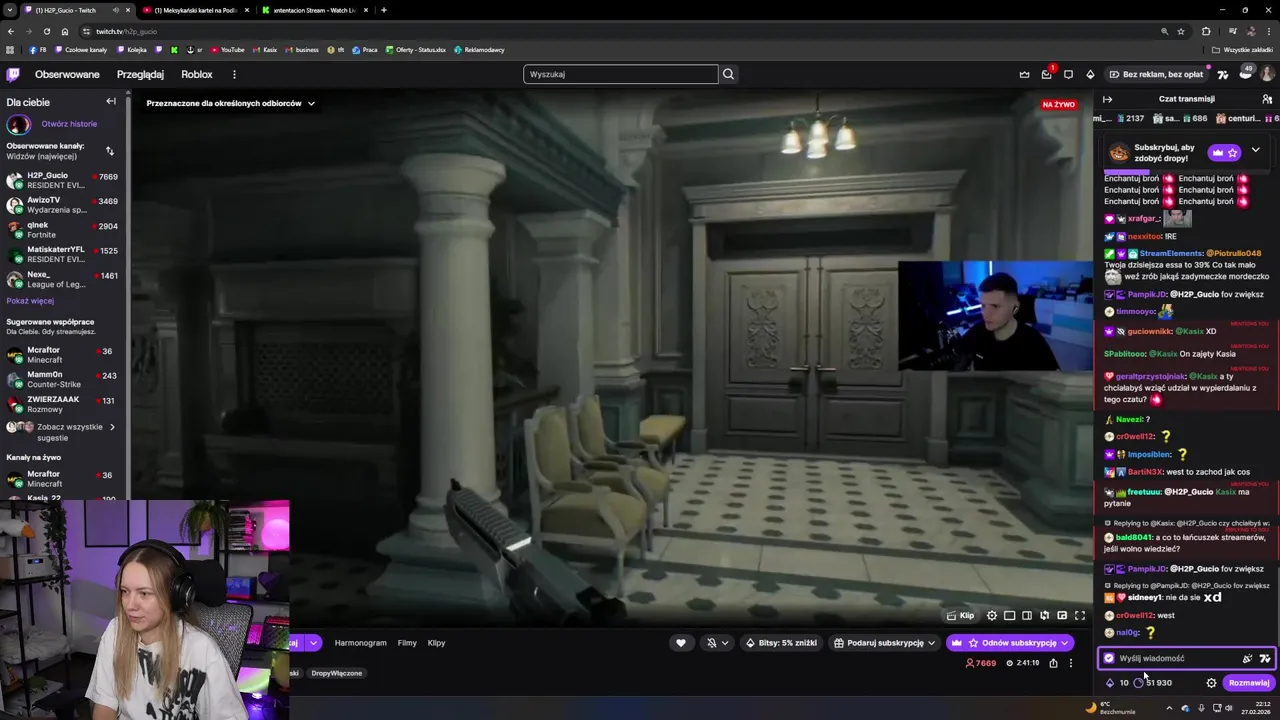Switch to the Meksykański kartel YouTube tab
1280x720 pixels.
point(195,10)
